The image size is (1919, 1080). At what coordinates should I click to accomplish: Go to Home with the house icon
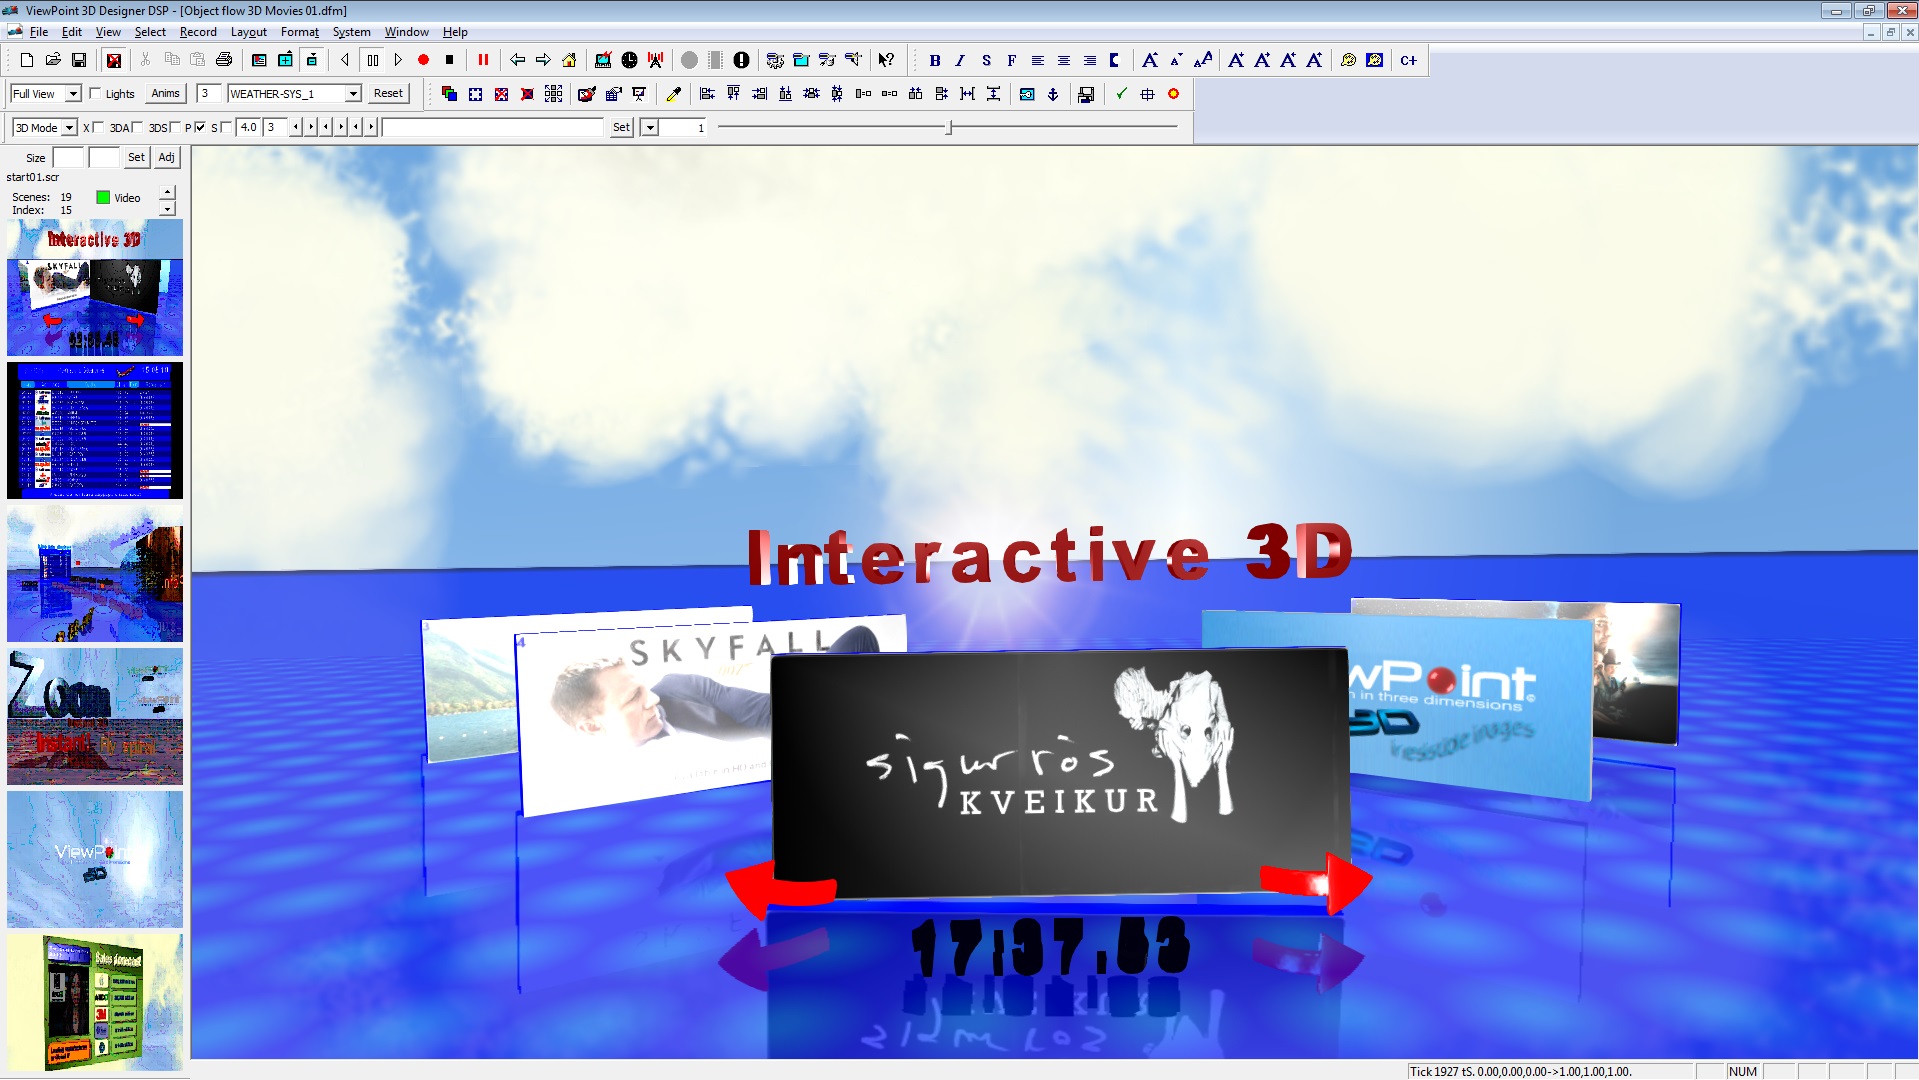point(569,60)
